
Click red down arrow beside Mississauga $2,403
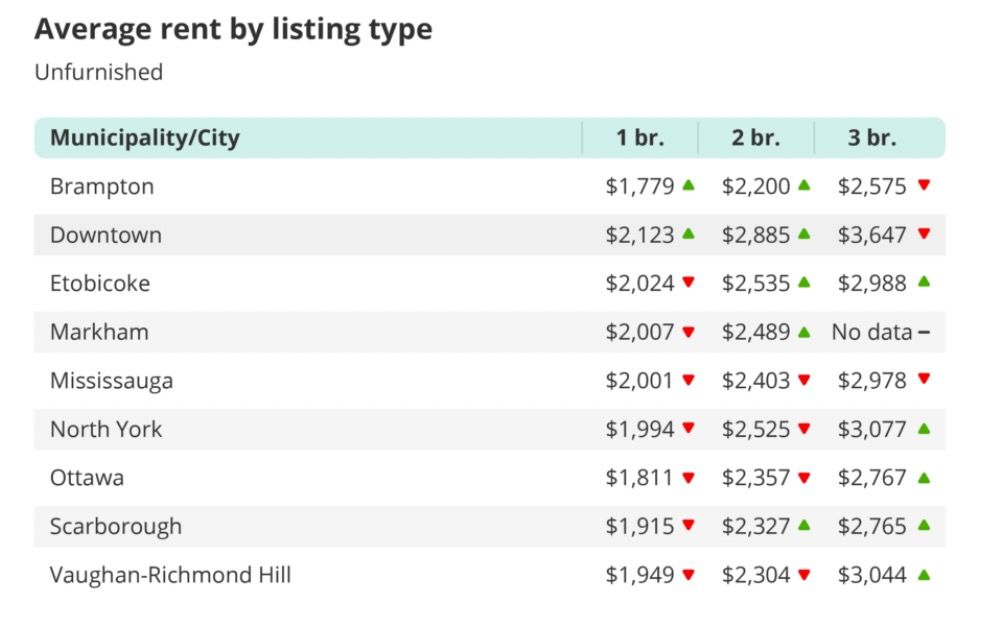click(804, 380)
